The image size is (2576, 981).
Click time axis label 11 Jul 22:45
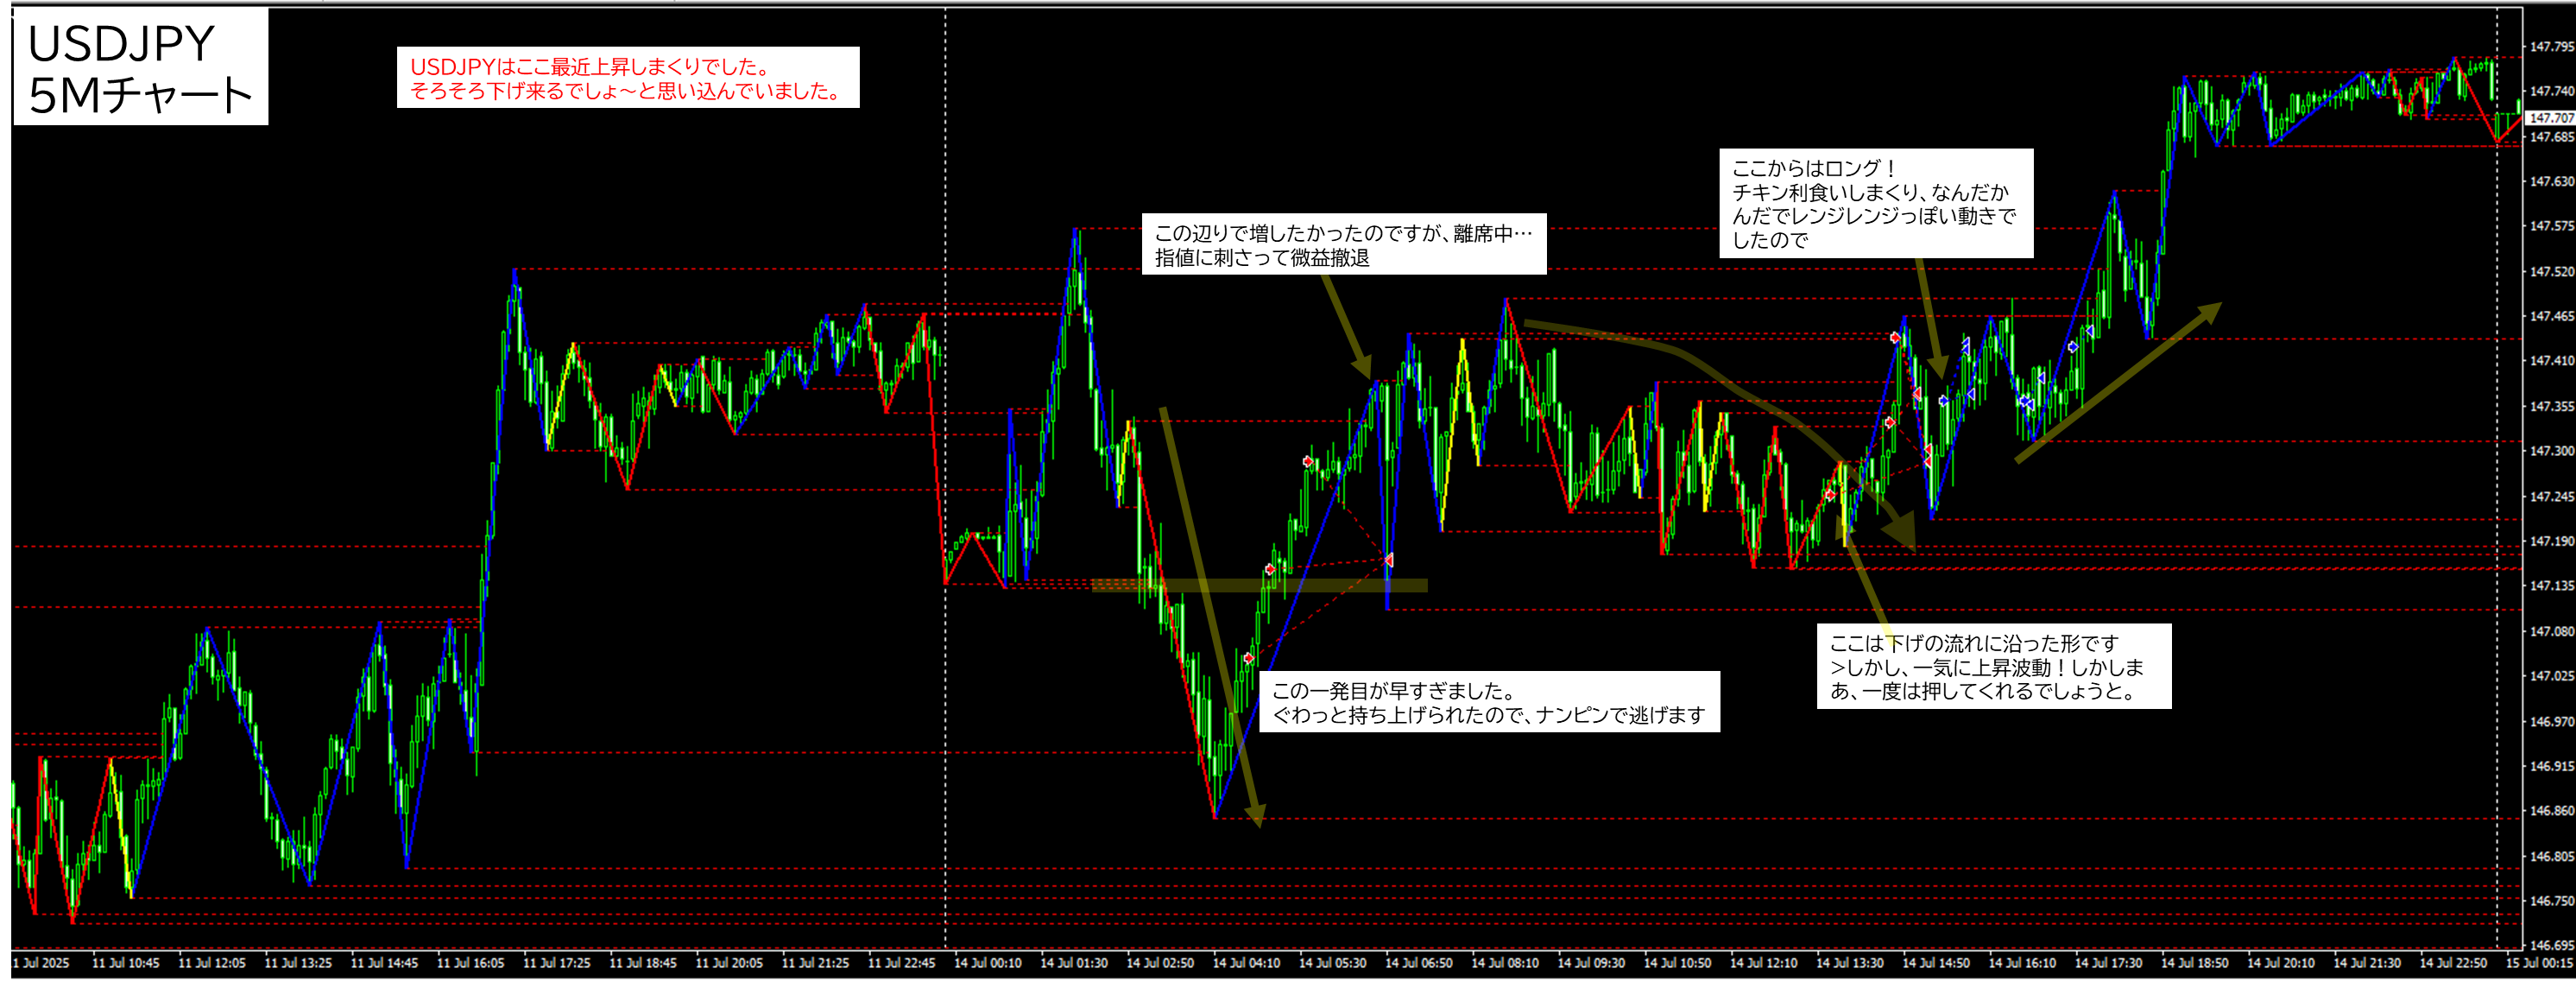901,963
